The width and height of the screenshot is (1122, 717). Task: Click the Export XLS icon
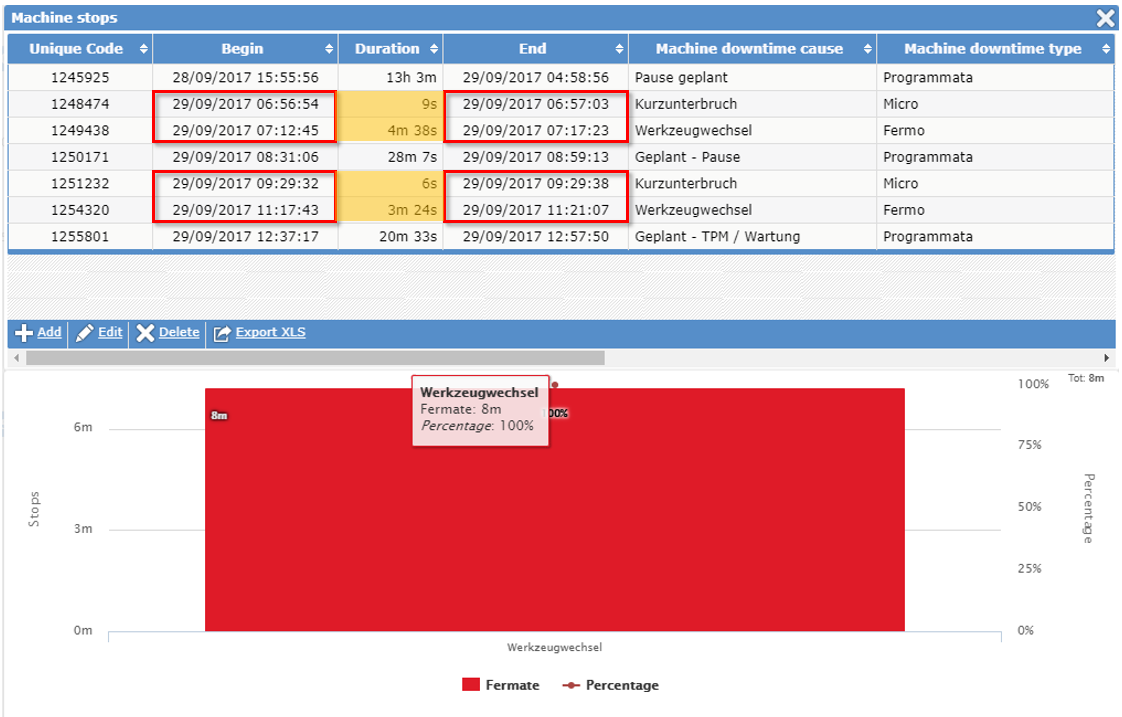220,333
